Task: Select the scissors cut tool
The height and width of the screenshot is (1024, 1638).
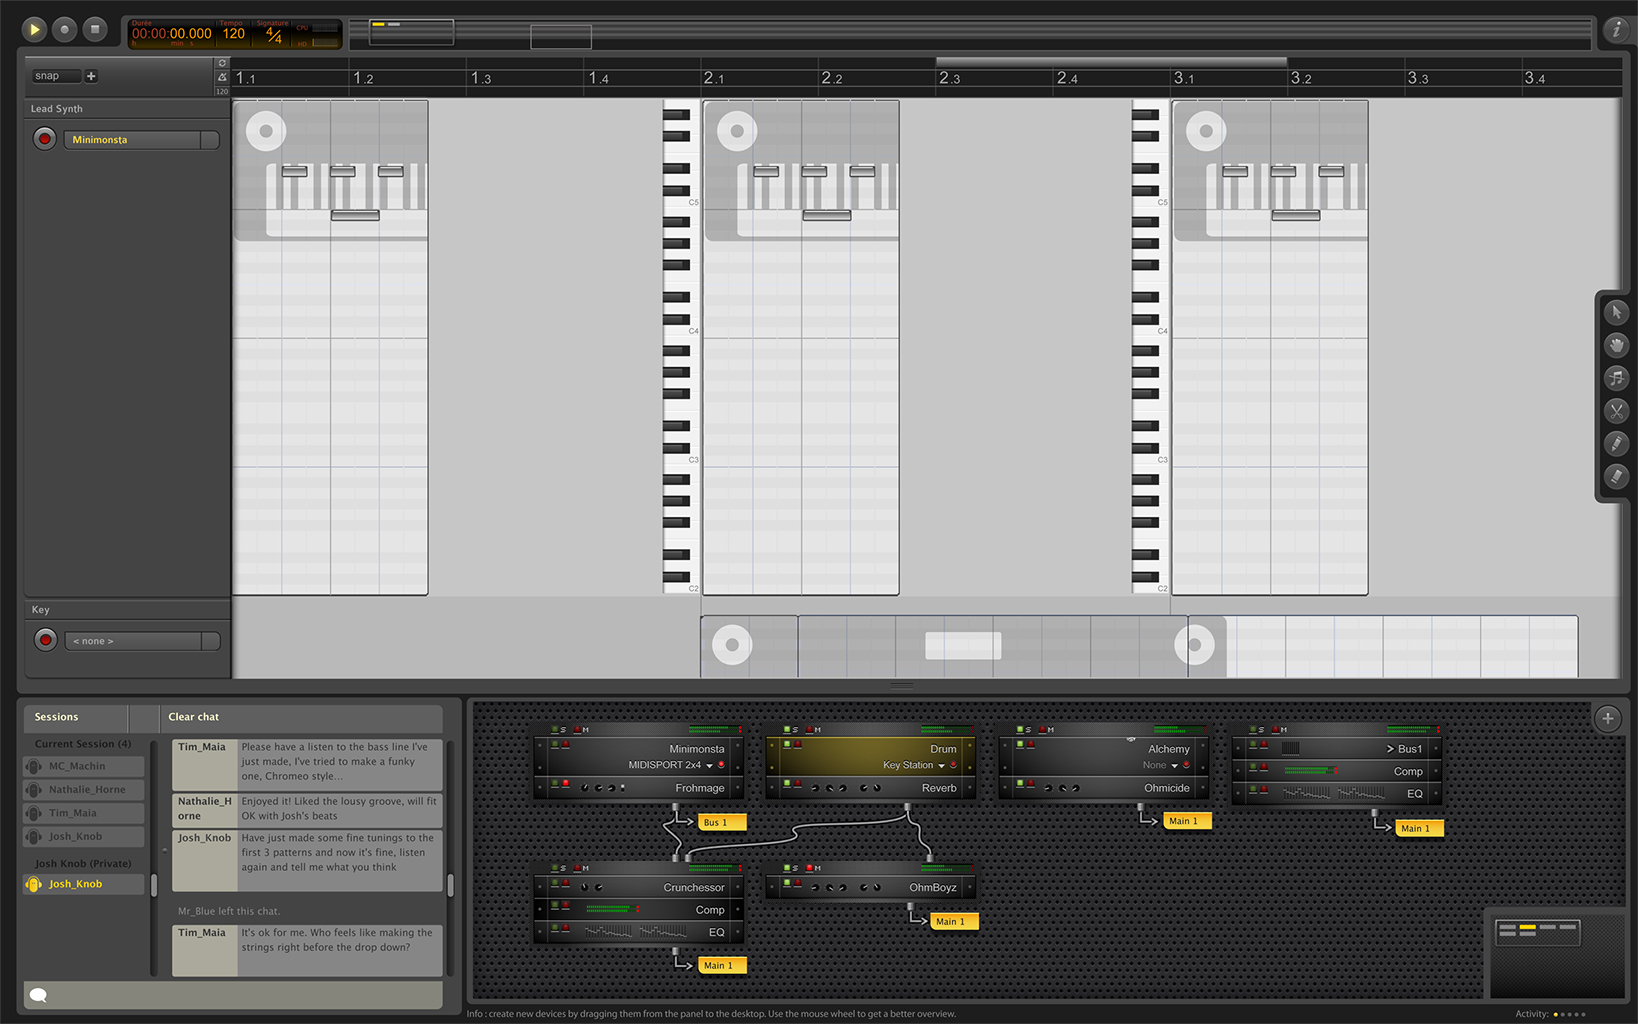Action: click(x=1616, y=411)
